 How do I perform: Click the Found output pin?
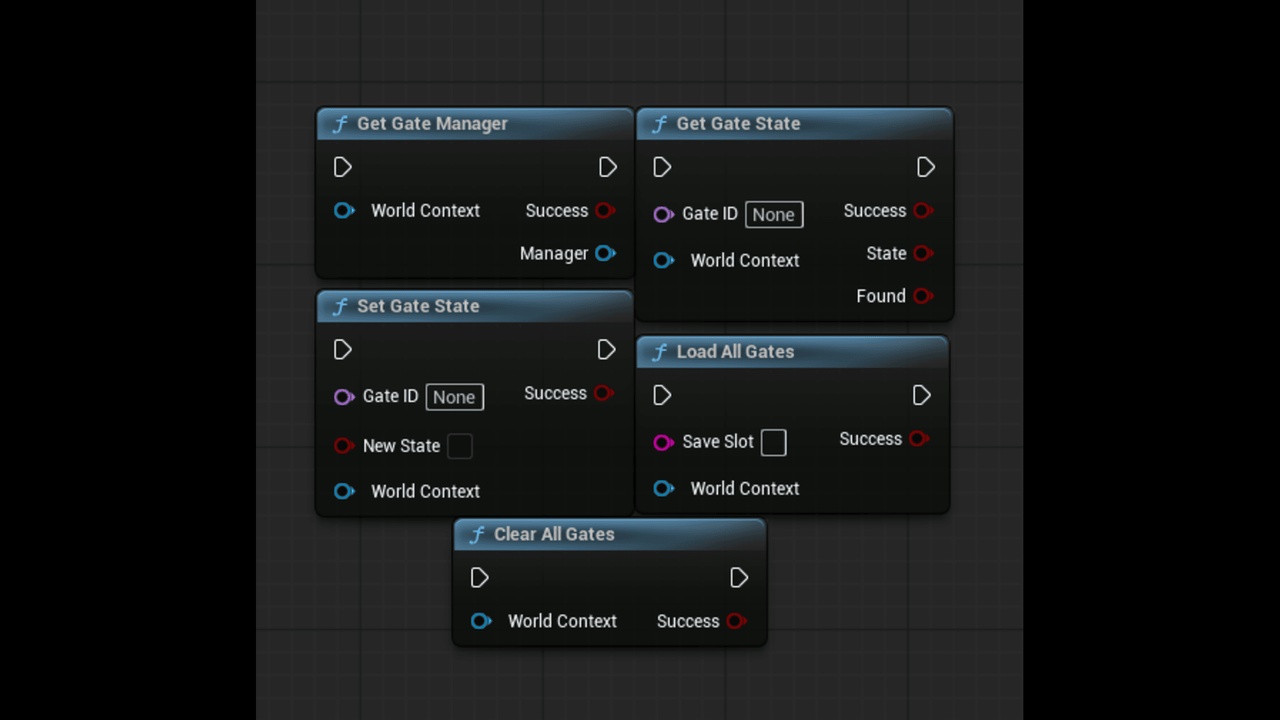point(923,296)
